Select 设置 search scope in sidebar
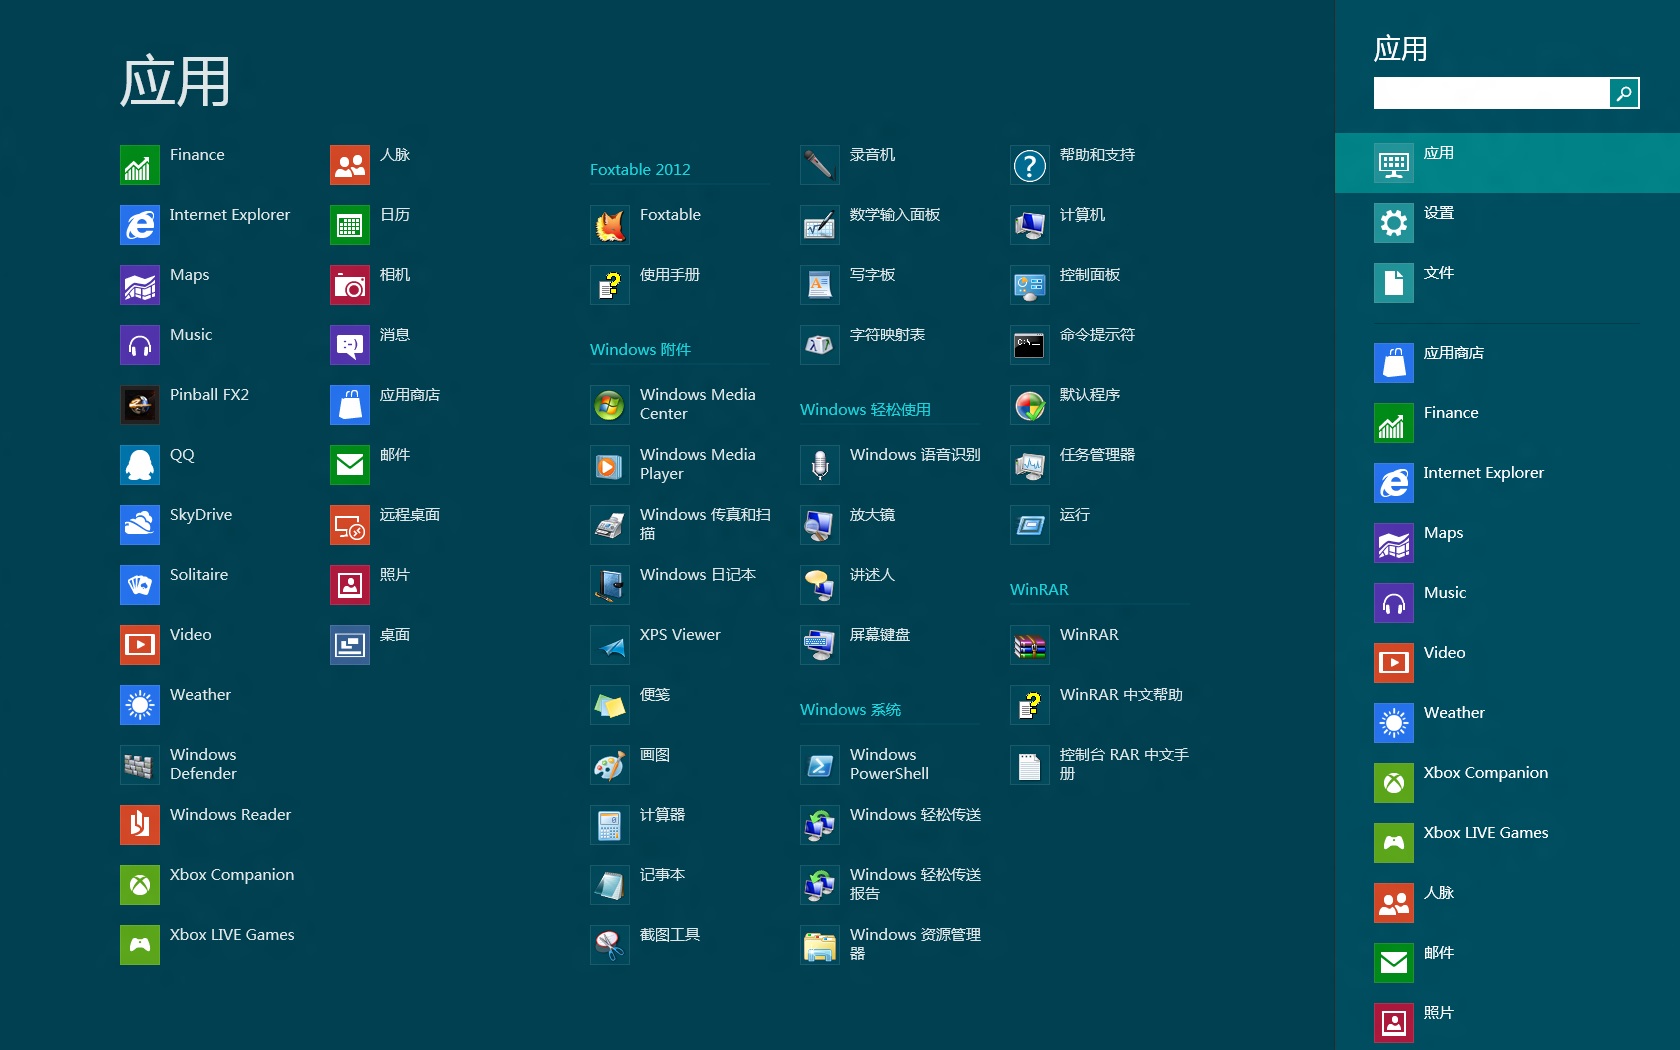 point(1507,223)
